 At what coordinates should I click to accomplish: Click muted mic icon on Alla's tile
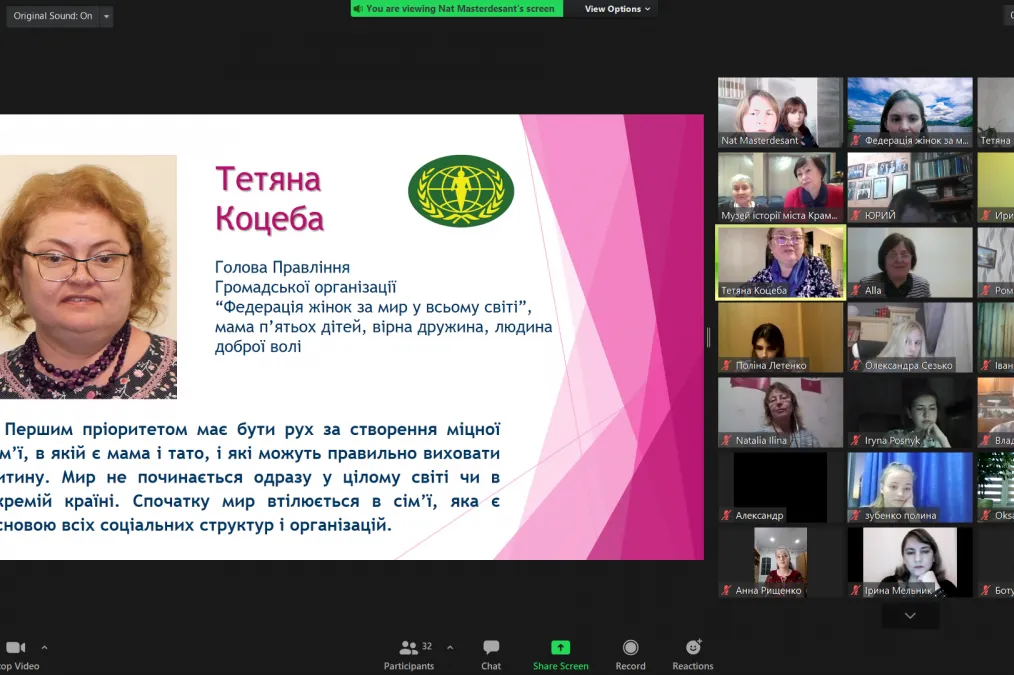[x=856, y=290]
